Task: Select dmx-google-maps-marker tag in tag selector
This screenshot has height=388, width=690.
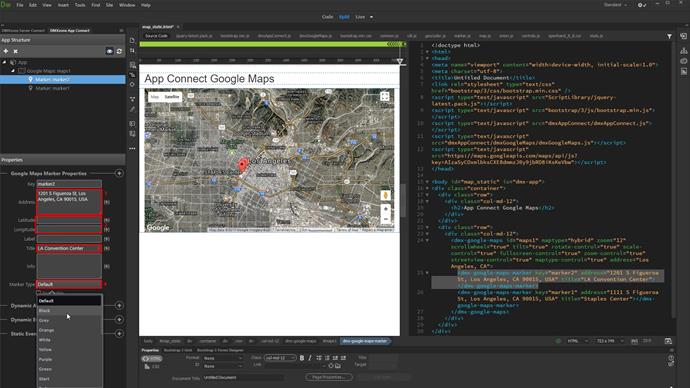Action: click(365, 341)
